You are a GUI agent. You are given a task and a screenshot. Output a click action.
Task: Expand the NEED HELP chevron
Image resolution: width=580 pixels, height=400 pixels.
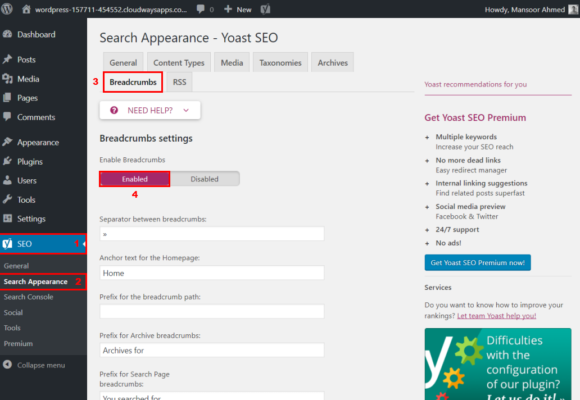(x=186, y=110)
